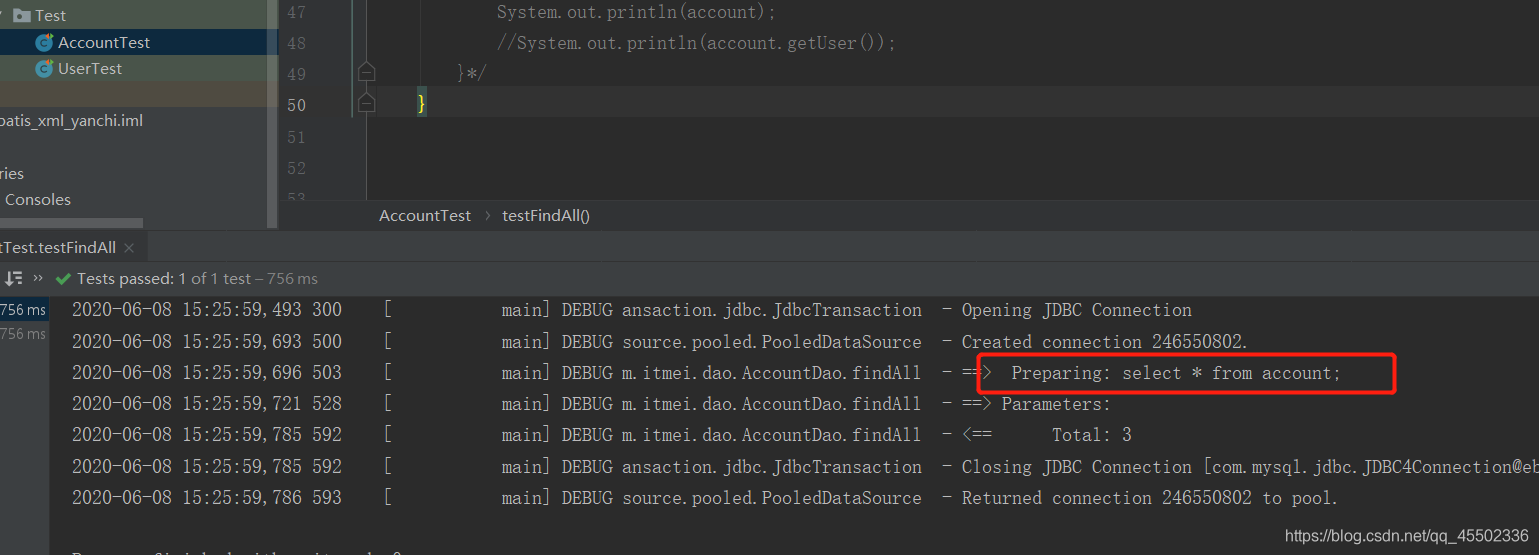
Task: Click the sort tests icon in Run toolbar
Action: coord(14,278)
